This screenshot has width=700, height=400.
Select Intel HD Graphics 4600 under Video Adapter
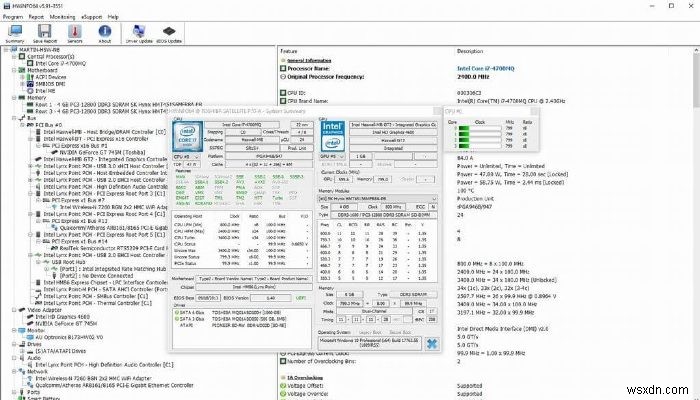(62, 317)
